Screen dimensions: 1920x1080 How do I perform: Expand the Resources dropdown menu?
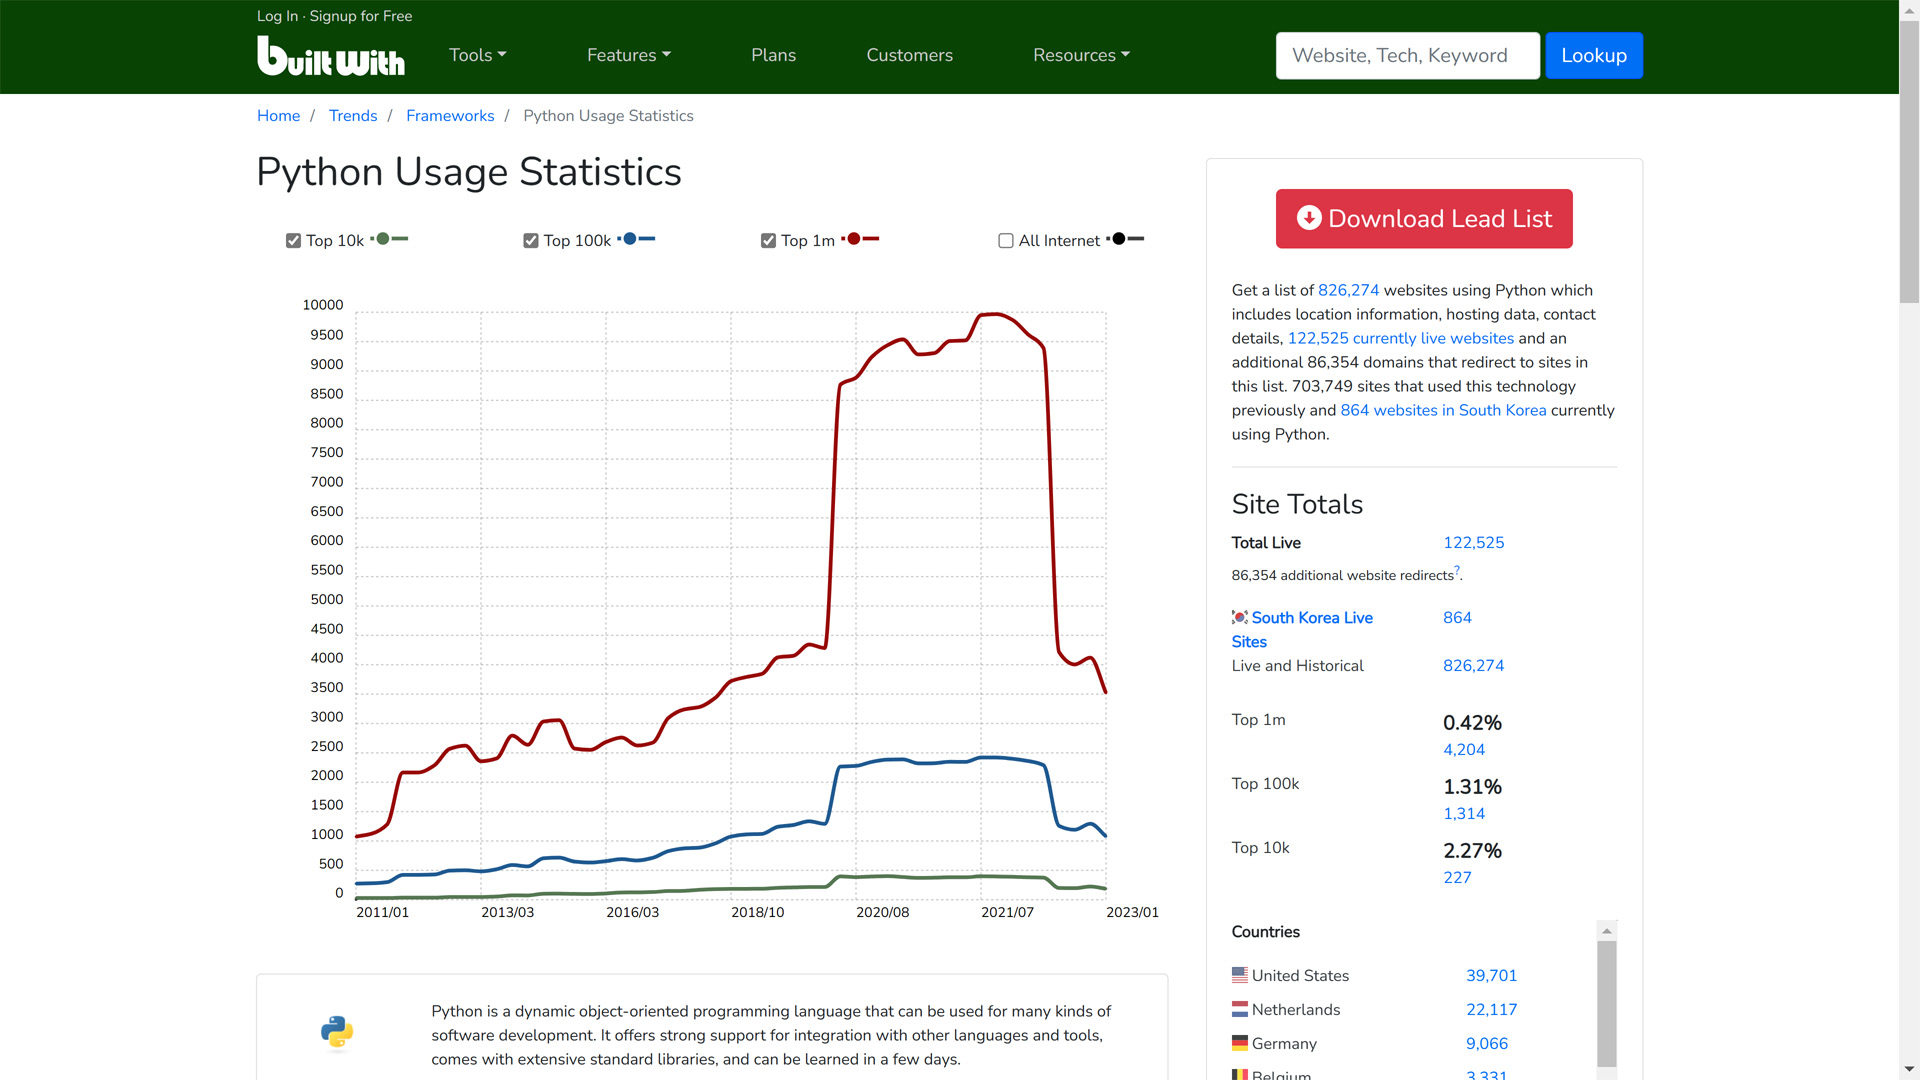pyautogui.click(x=1081, y=55)
